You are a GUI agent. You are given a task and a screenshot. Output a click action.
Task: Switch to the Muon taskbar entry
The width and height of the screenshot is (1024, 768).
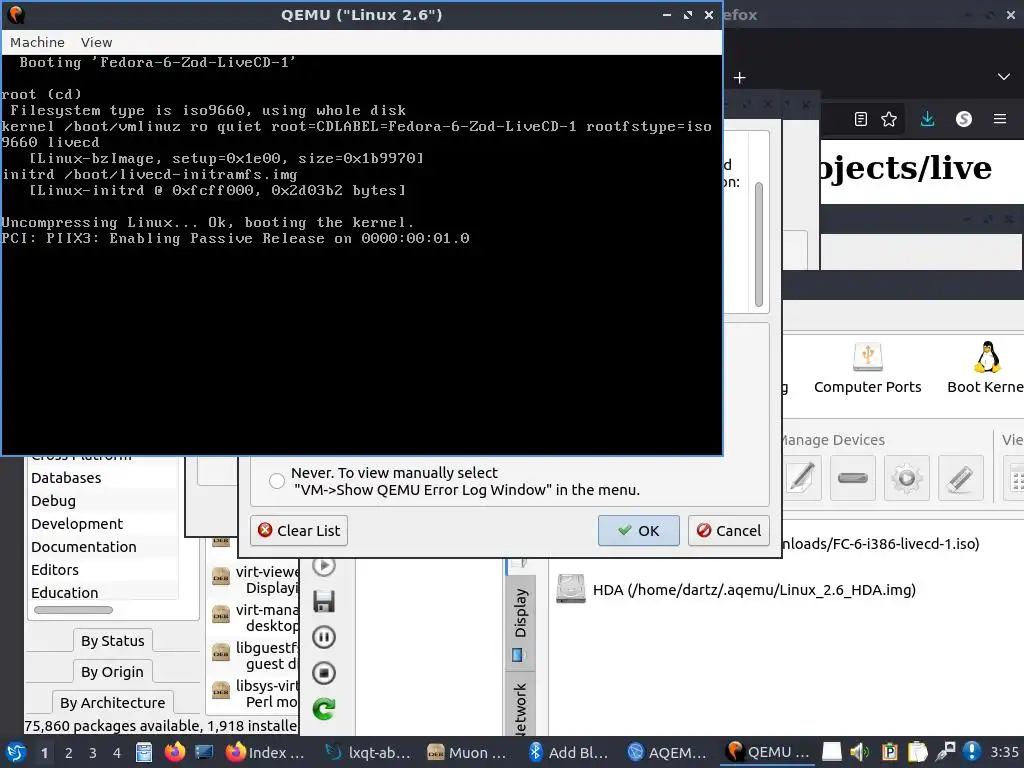click(467, 753)
